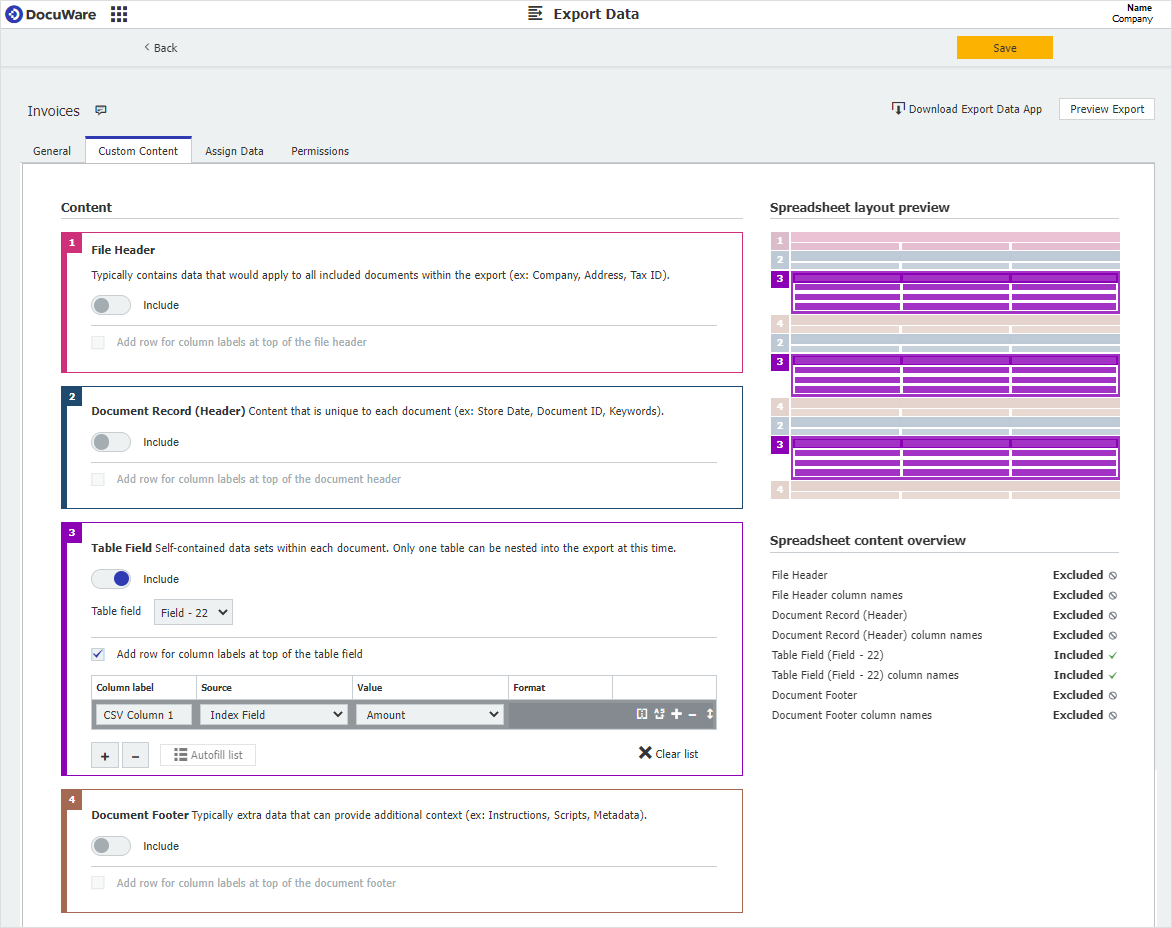Click the orange Save button
Viewport: 1172px width, 928px height.
pyautogui.click(x=1004, y=48)
